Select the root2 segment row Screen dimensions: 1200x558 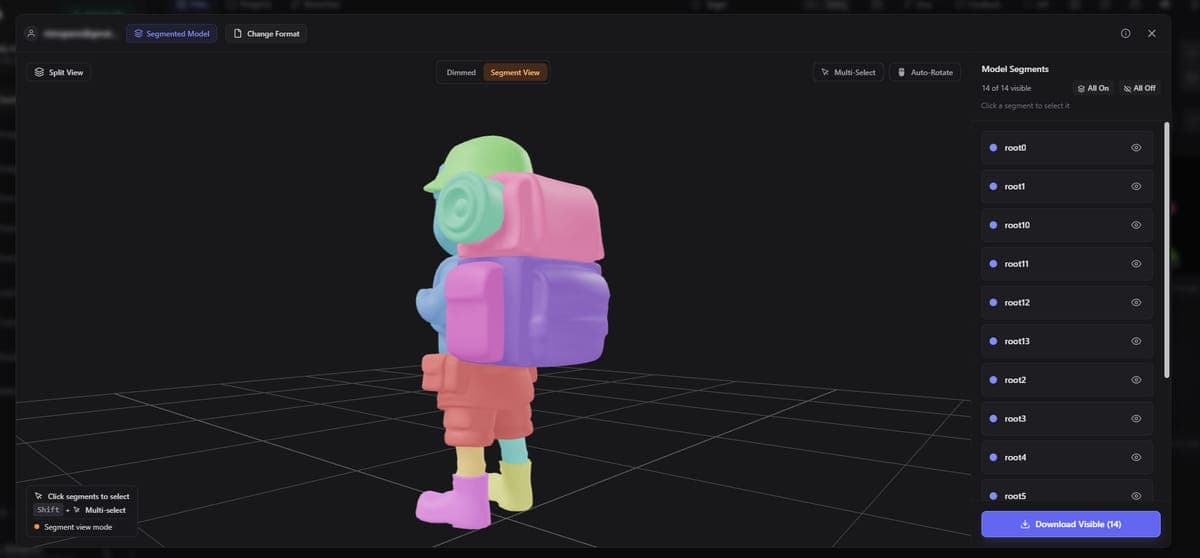pyautogui.click(x=1067, y=380)
